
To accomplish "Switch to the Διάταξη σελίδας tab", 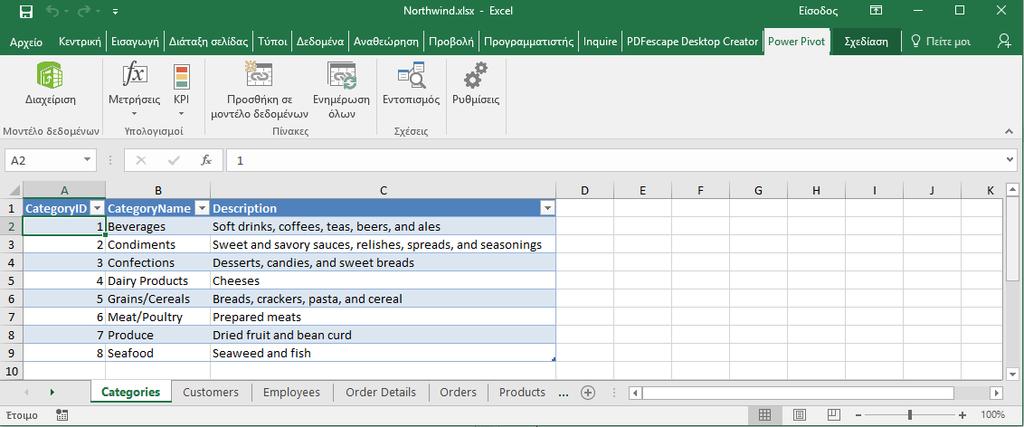I will 208,41.
